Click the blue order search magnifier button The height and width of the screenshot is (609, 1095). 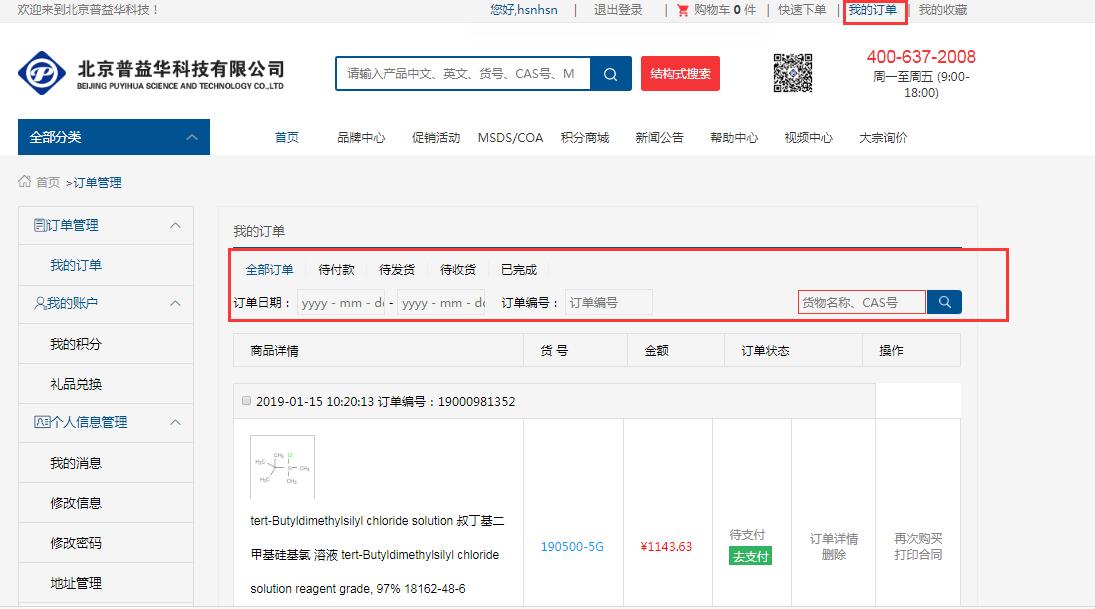click(x=944, y=302)
